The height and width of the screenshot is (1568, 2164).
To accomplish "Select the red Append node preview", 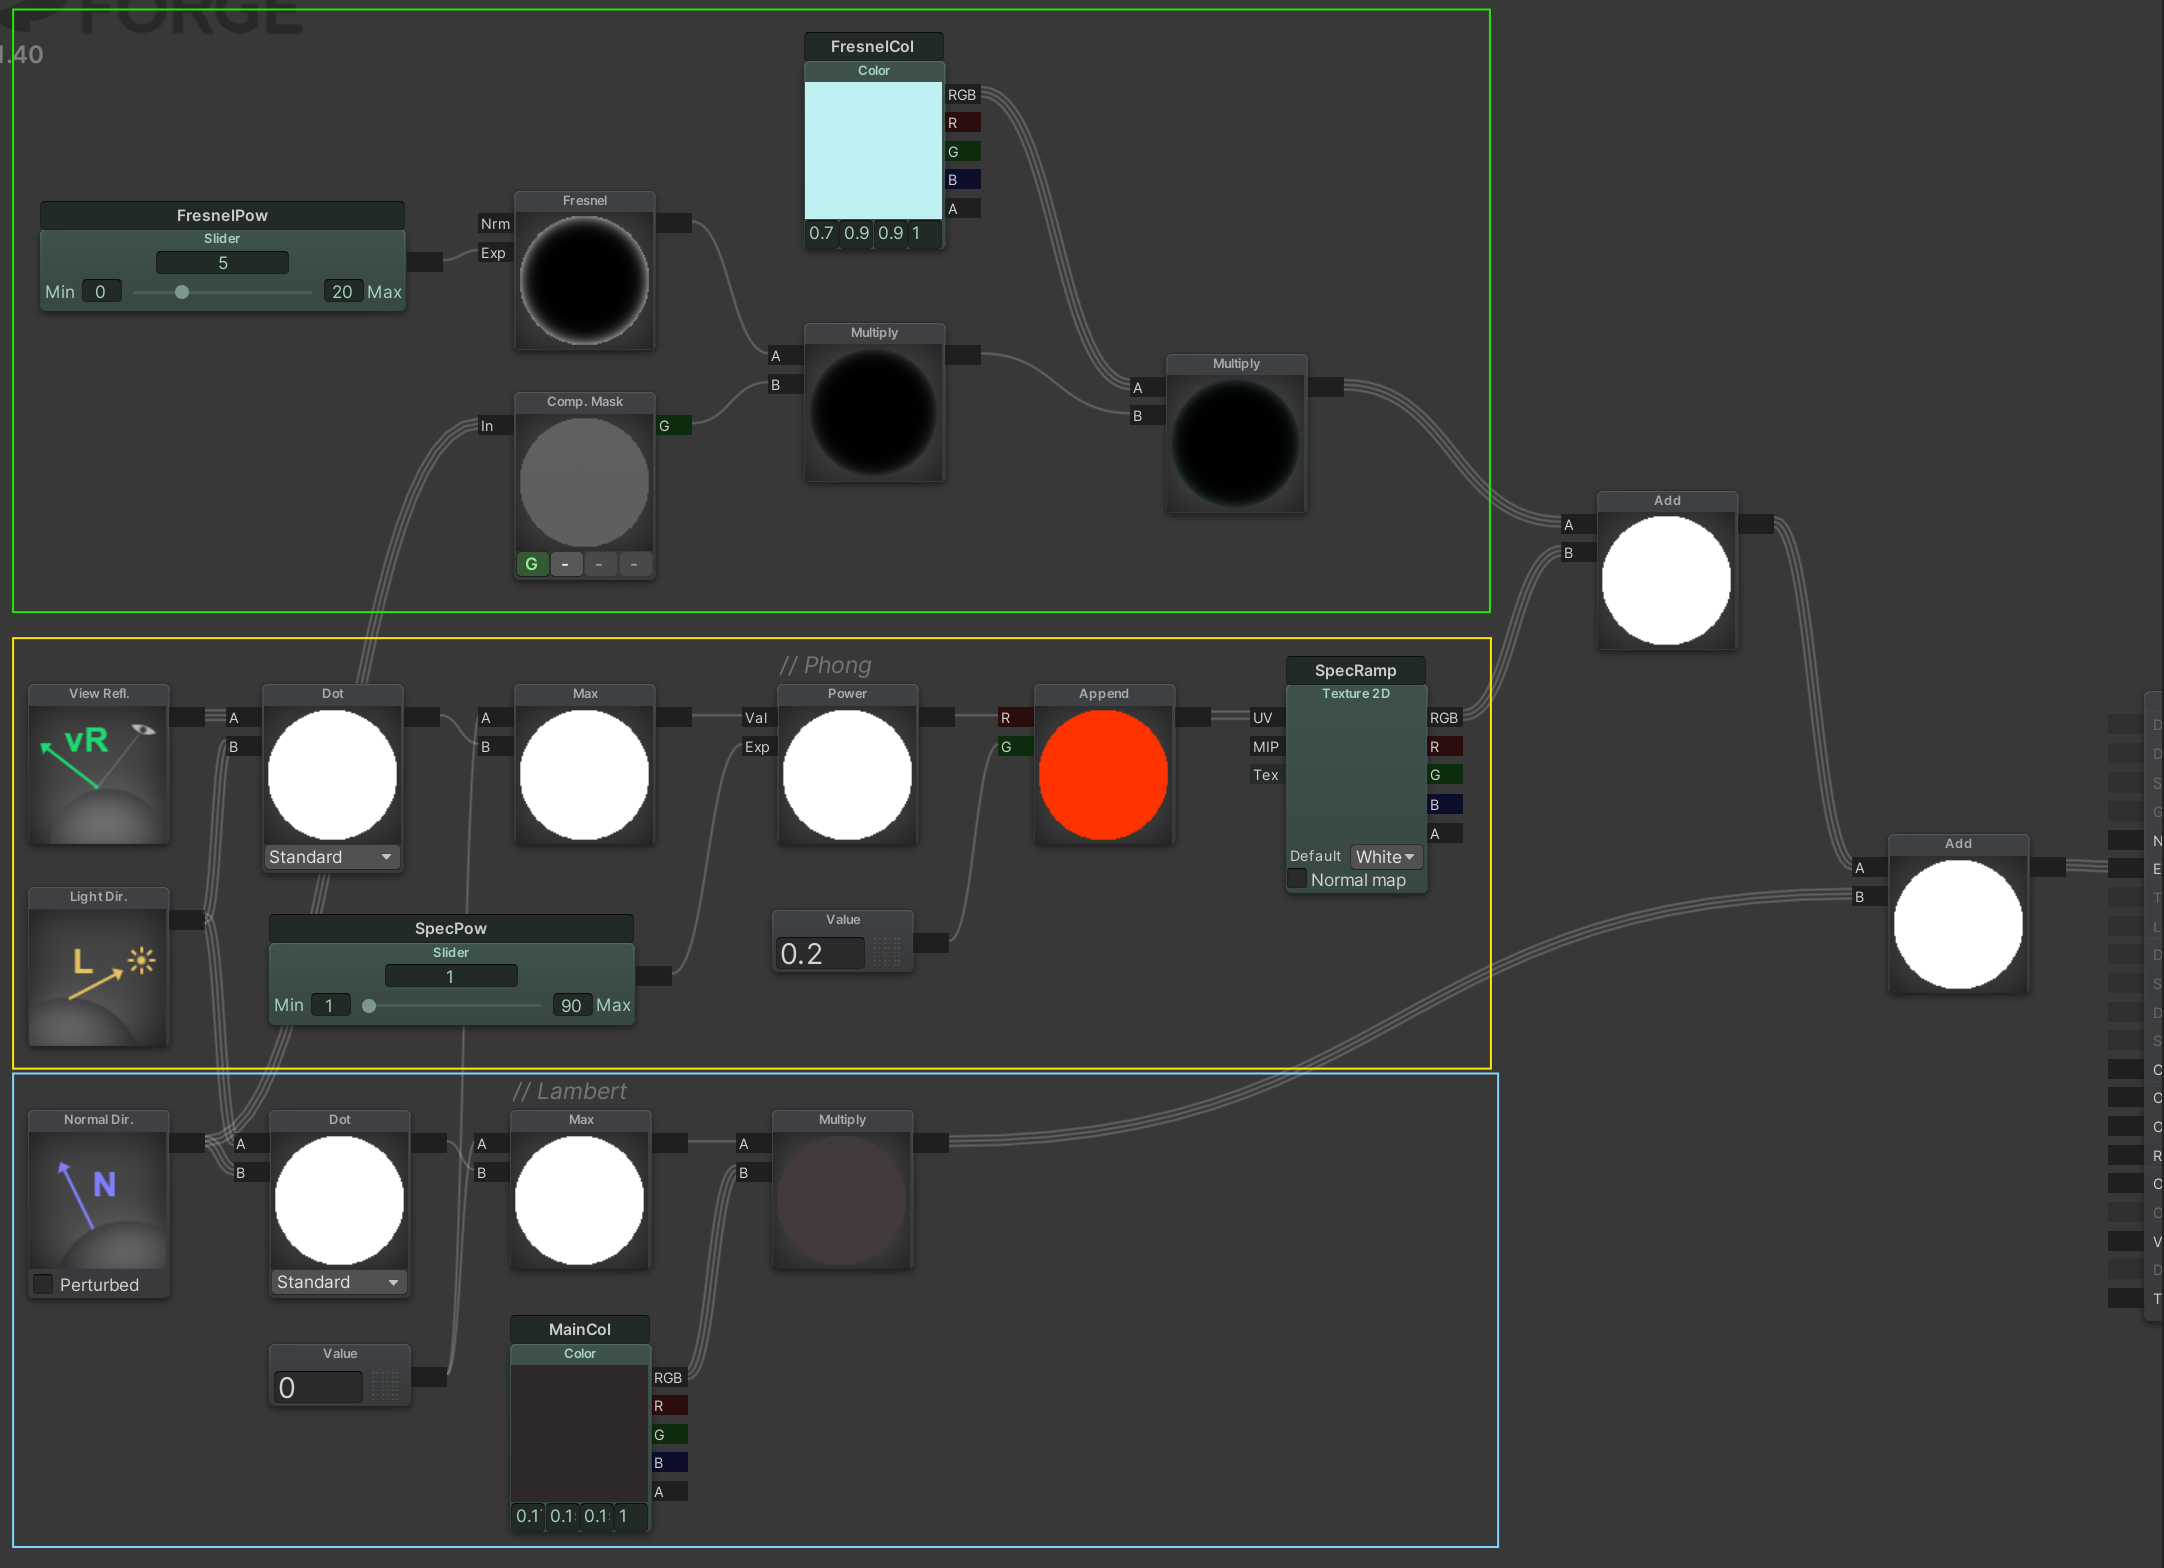I will pyautogui.click(x=1103, y=774).
